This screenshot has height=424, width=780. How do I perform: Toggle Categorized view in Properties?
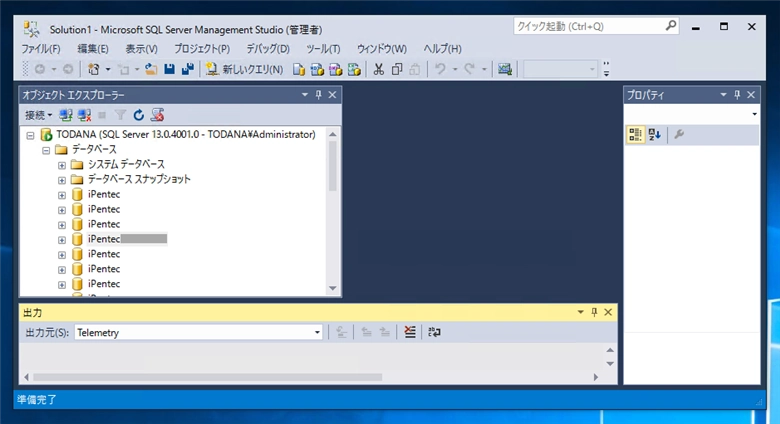click(x=635, y=134)
